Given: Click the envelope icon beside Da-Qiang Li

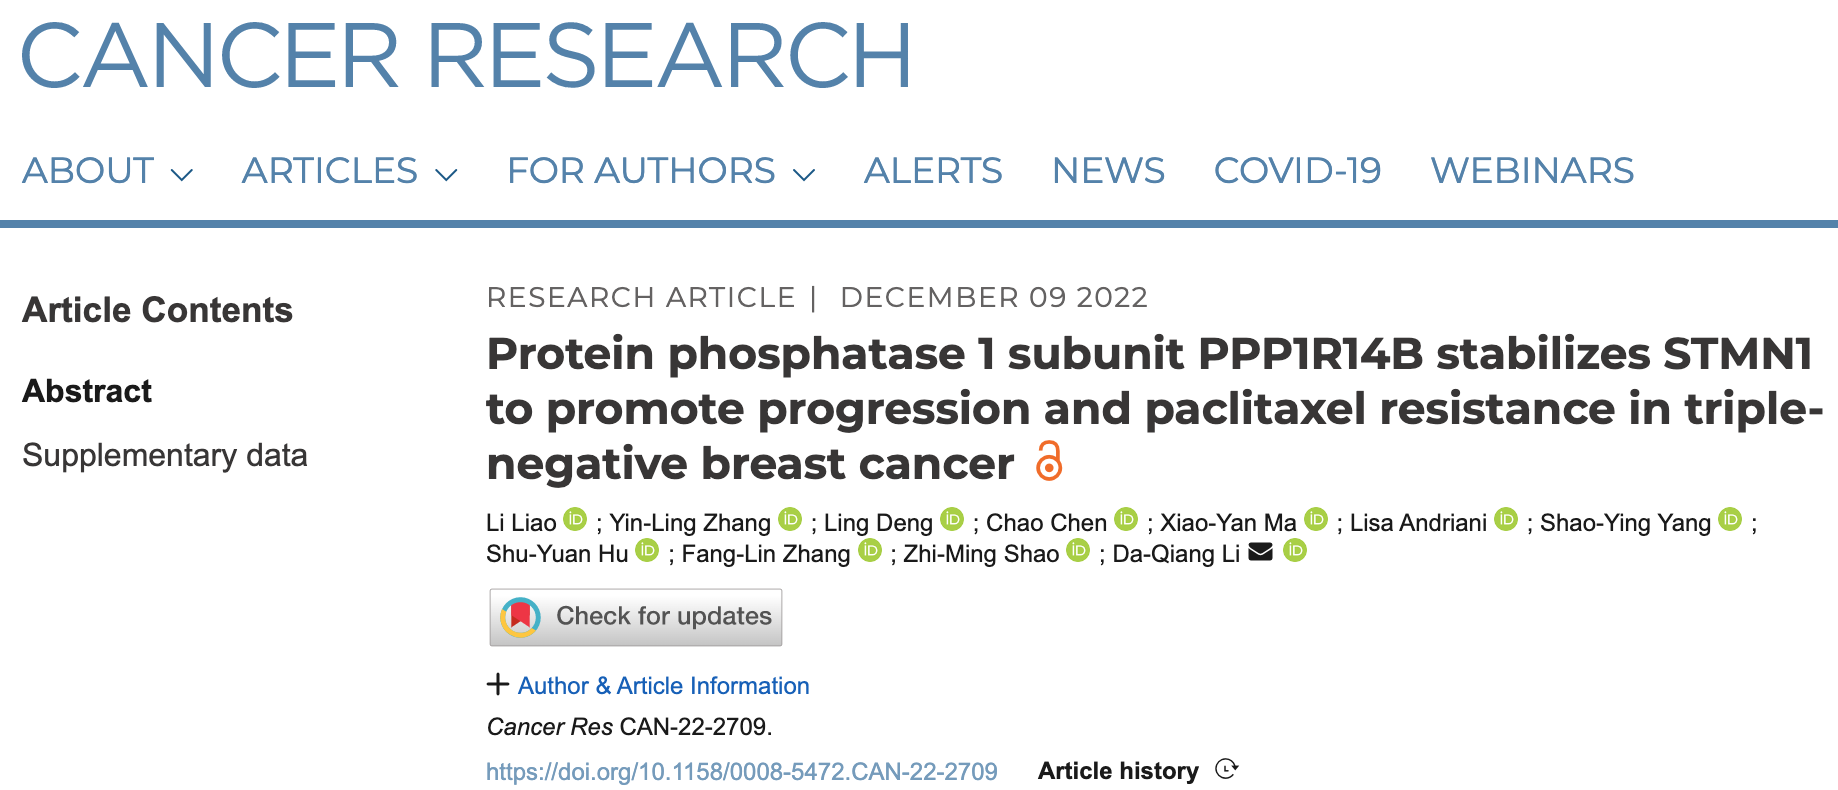Looking at the screenshot, I should point(1261,551).
